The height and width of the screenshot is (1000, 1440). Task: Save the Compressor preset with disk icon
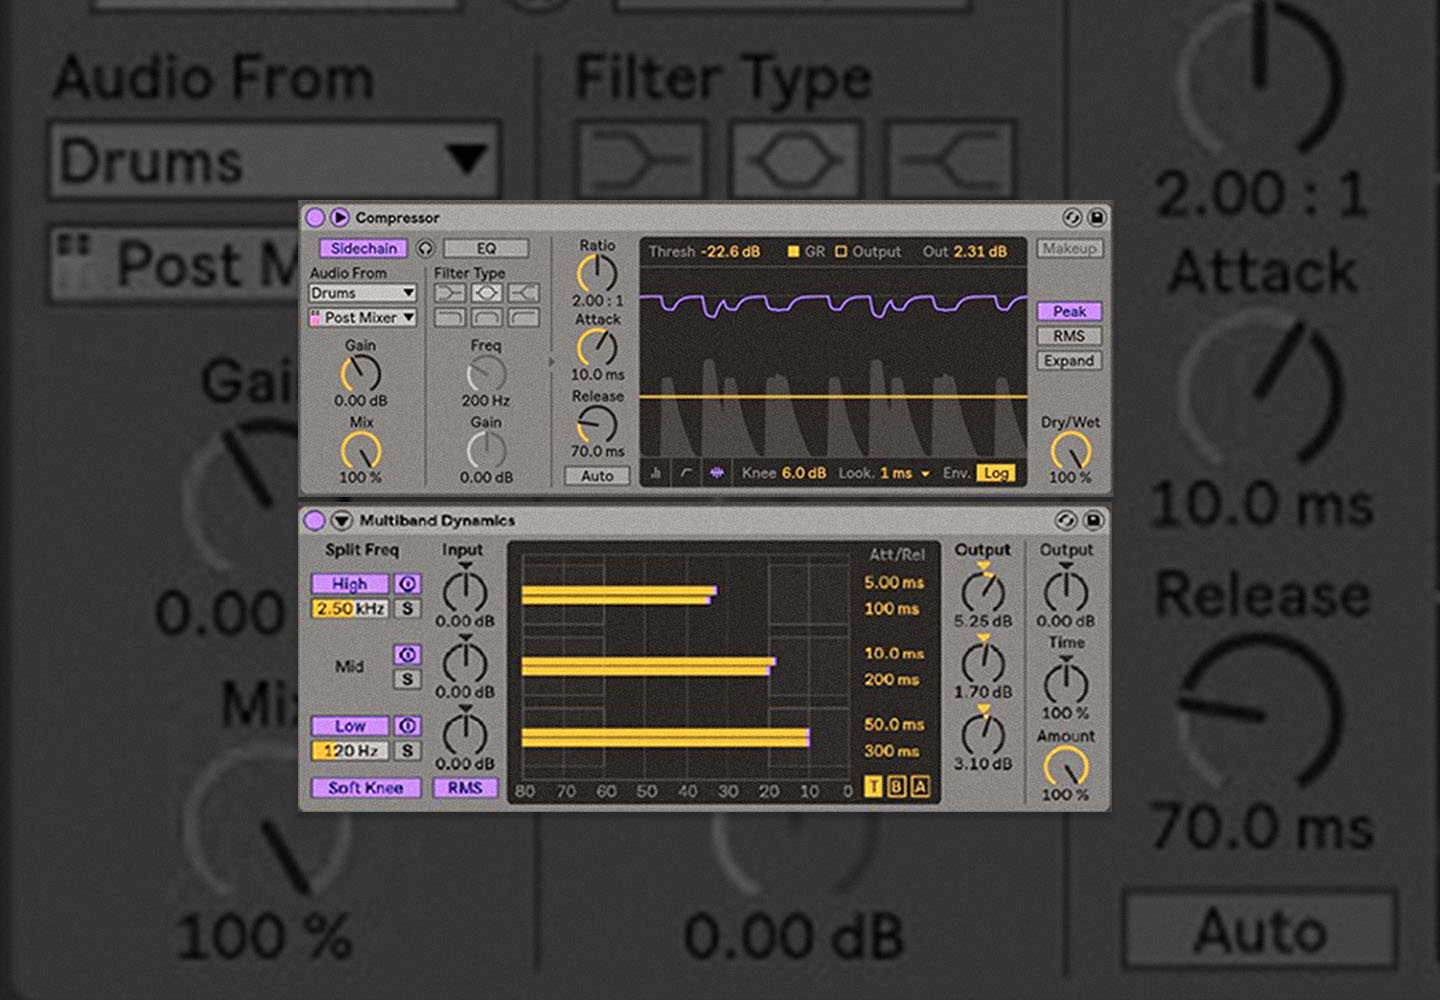coord(1096,217)
